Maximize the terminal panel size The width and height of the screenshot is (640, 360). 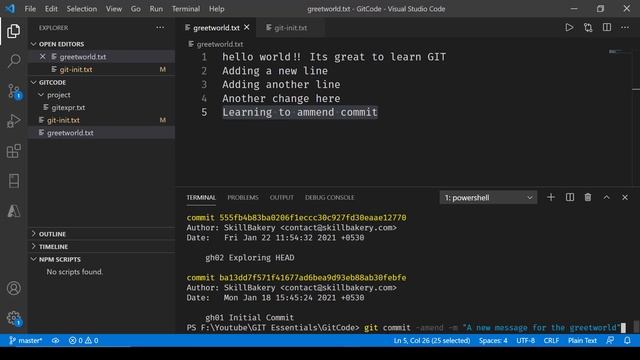point(607,198)
